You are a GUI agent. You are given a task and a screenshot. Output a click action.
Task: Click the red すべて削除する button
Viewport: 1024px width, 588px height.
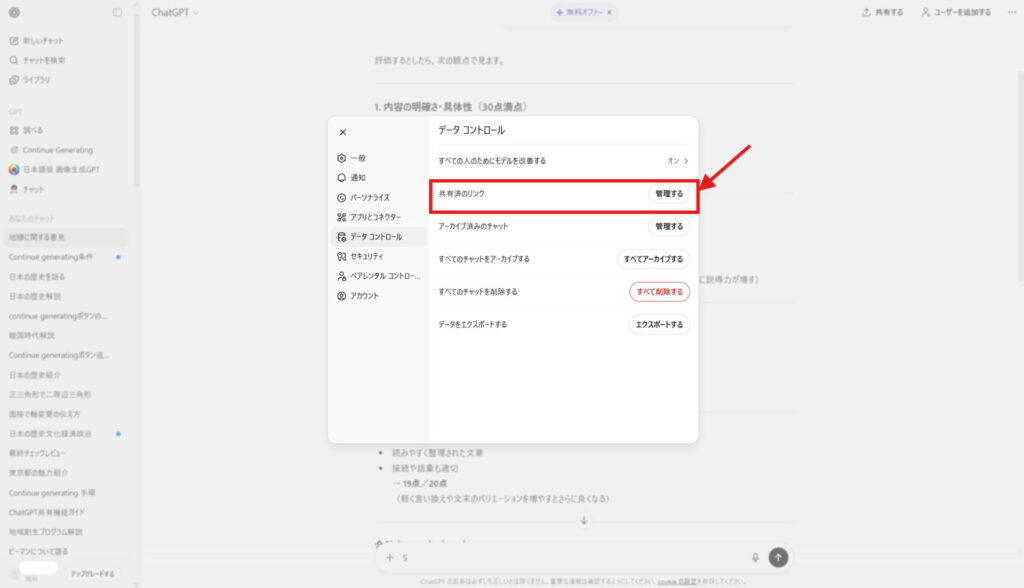(659, 292)
